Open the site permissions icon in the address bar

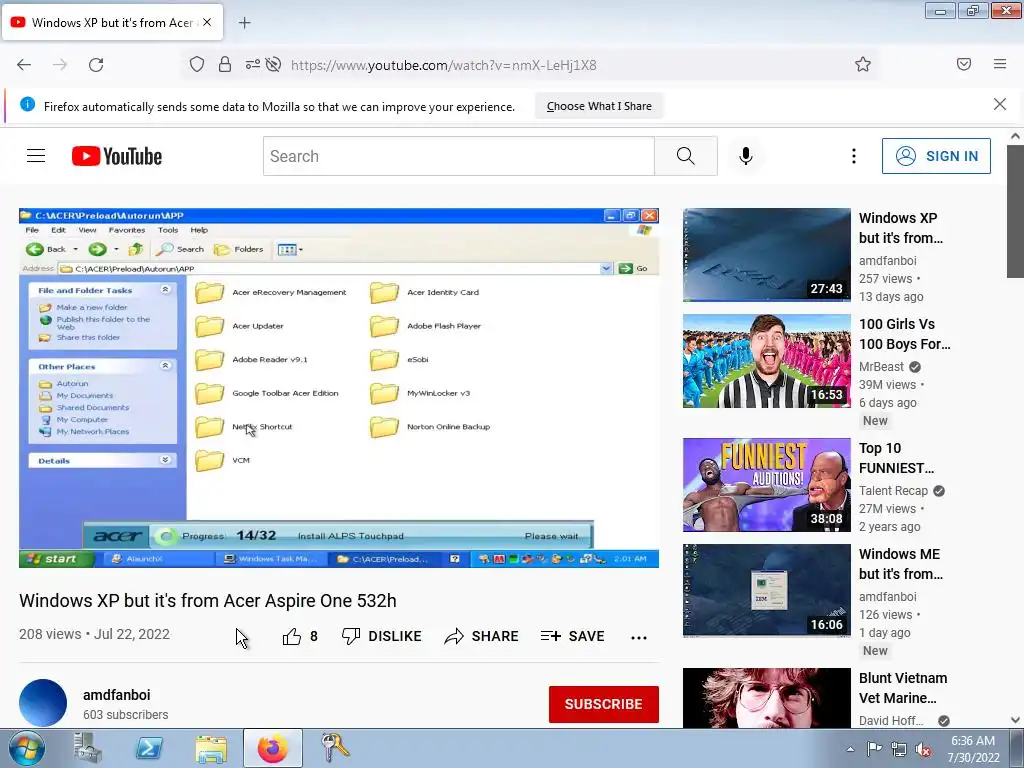click(252, 65)
